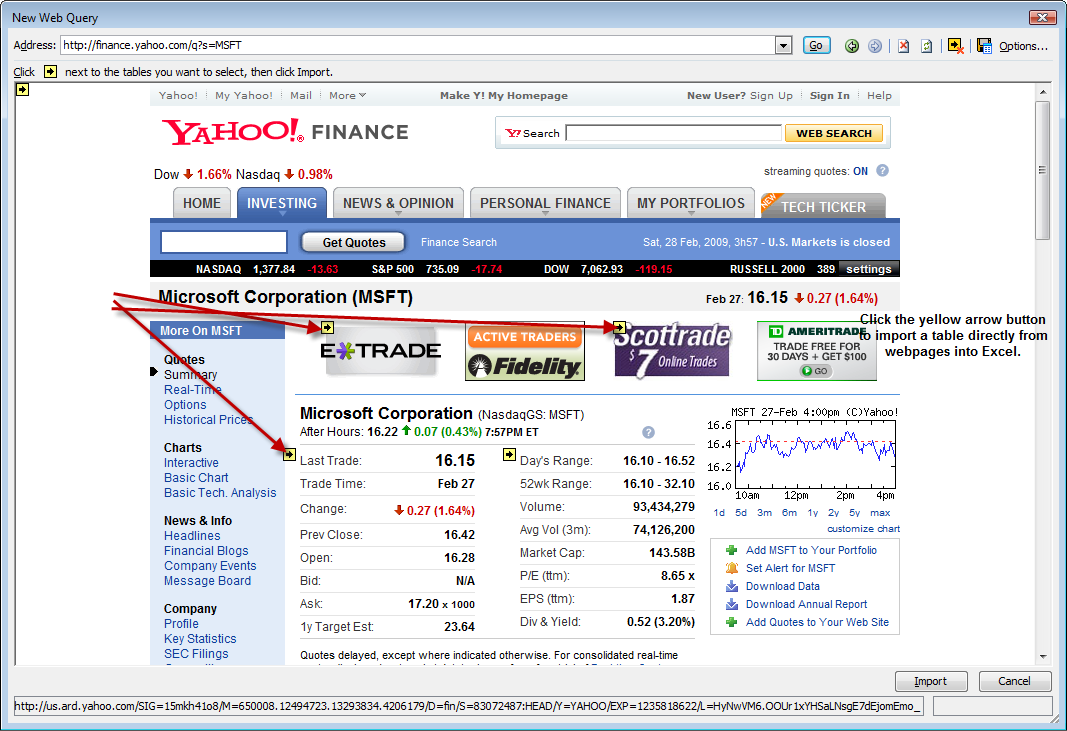Click the Import button
This screenshot has height=731, width=1067.
pyautogui.click(x=930, y=681)
